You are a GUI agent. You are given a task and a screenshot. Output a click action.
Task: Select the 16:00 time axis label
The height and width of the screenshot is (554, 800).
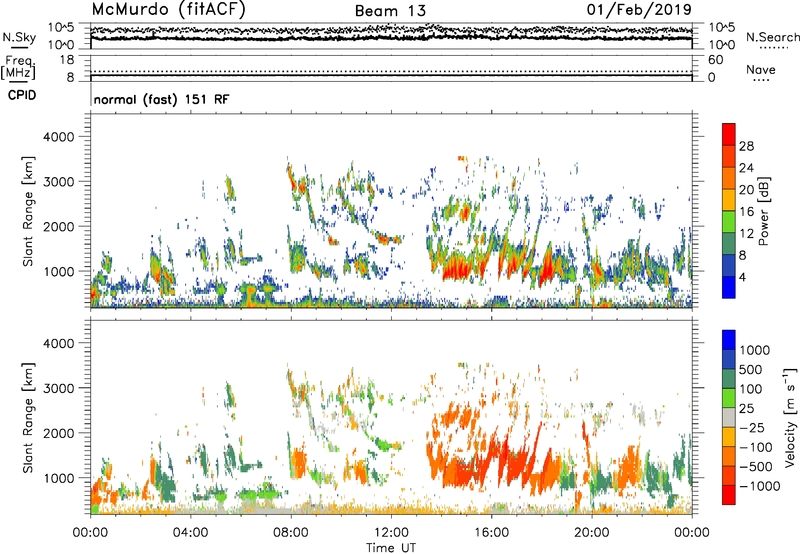point(491,533)
